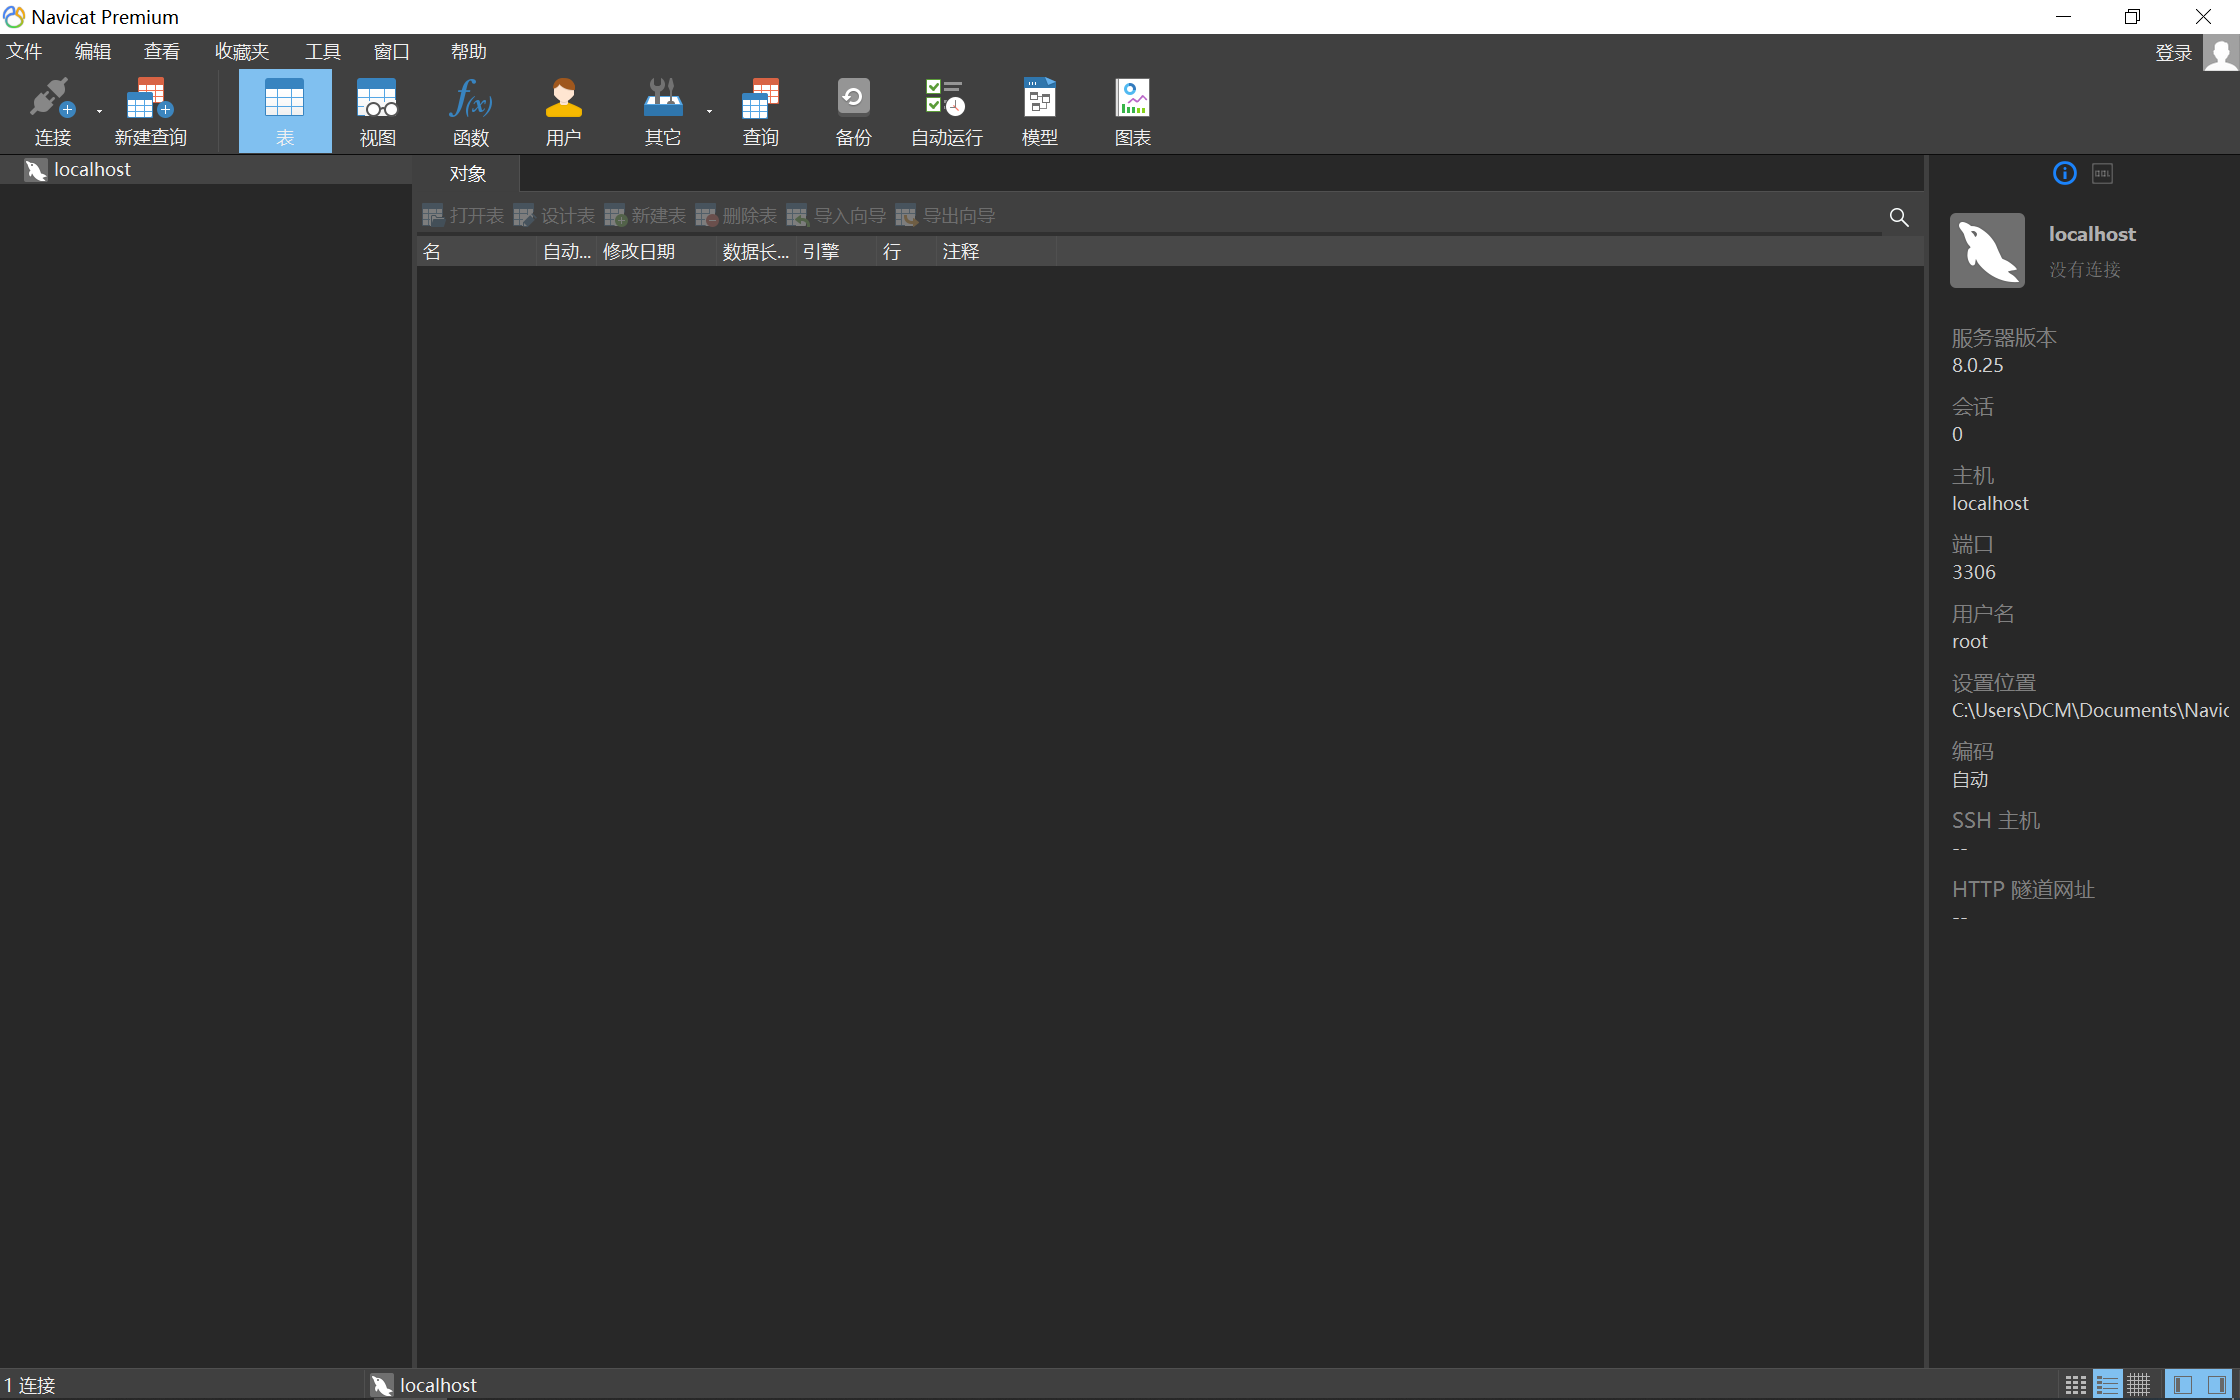This screenshot has height=1400, width=2240.
Task: Toggle the left navigation pane button
Action: click(x=2183, y=1385)
